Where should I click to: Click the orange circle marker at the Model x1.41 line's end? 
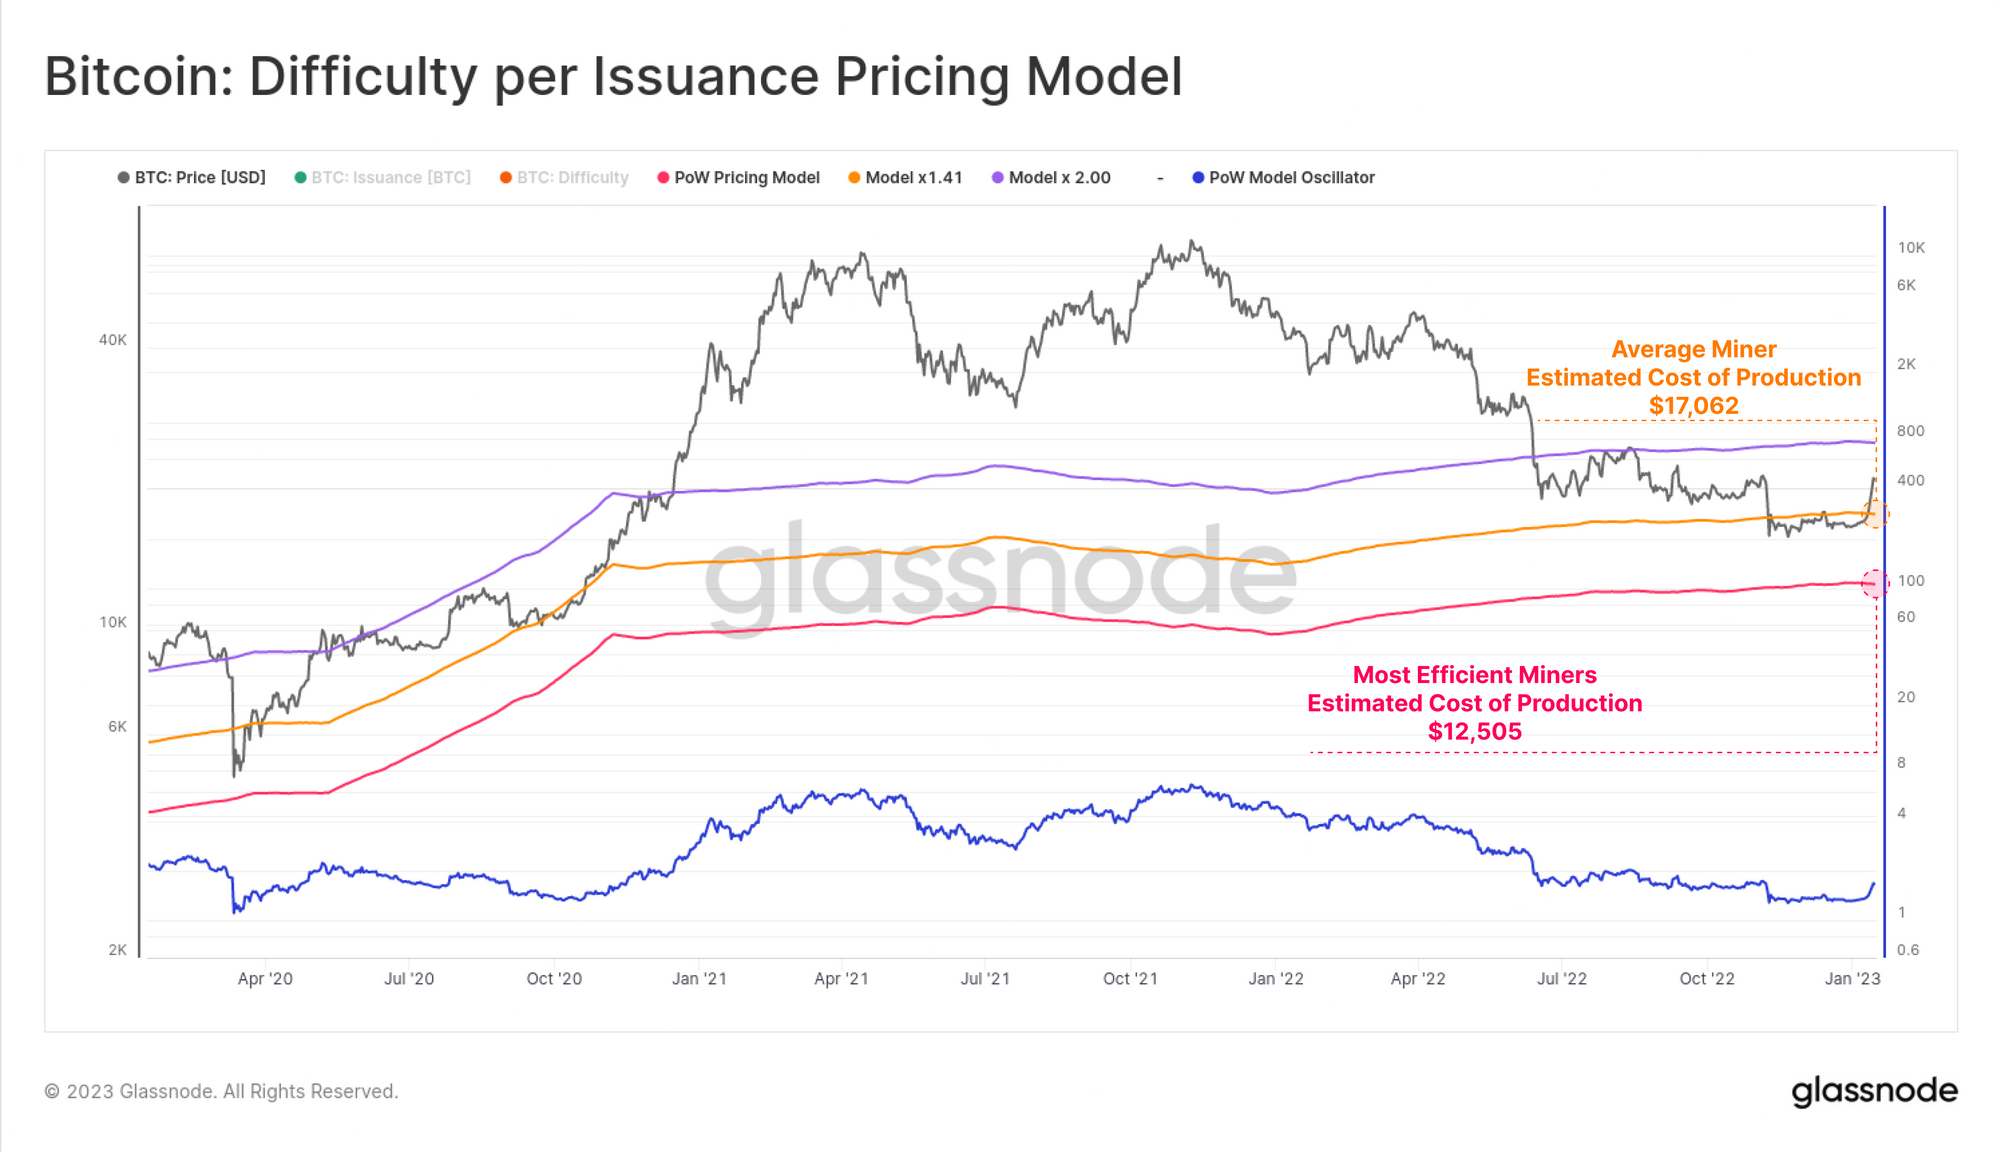point(1875,515)
